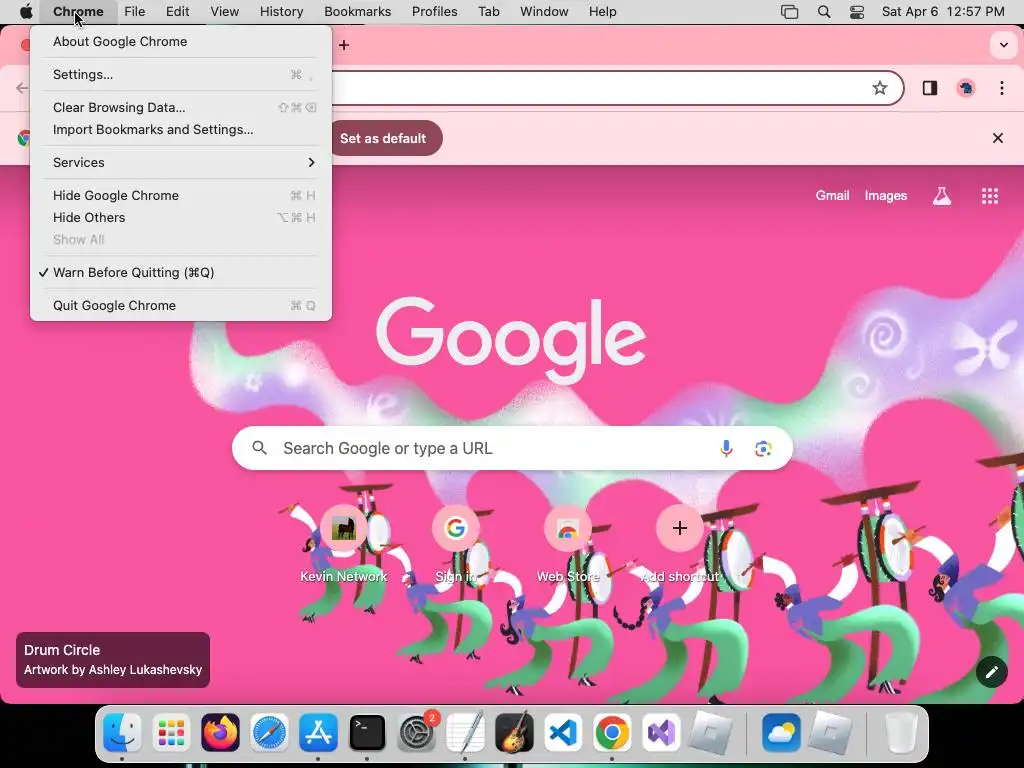Screen dimensions: 1024x768
Task: Open Finder from the Dock
Action: (x=122, y=732)
